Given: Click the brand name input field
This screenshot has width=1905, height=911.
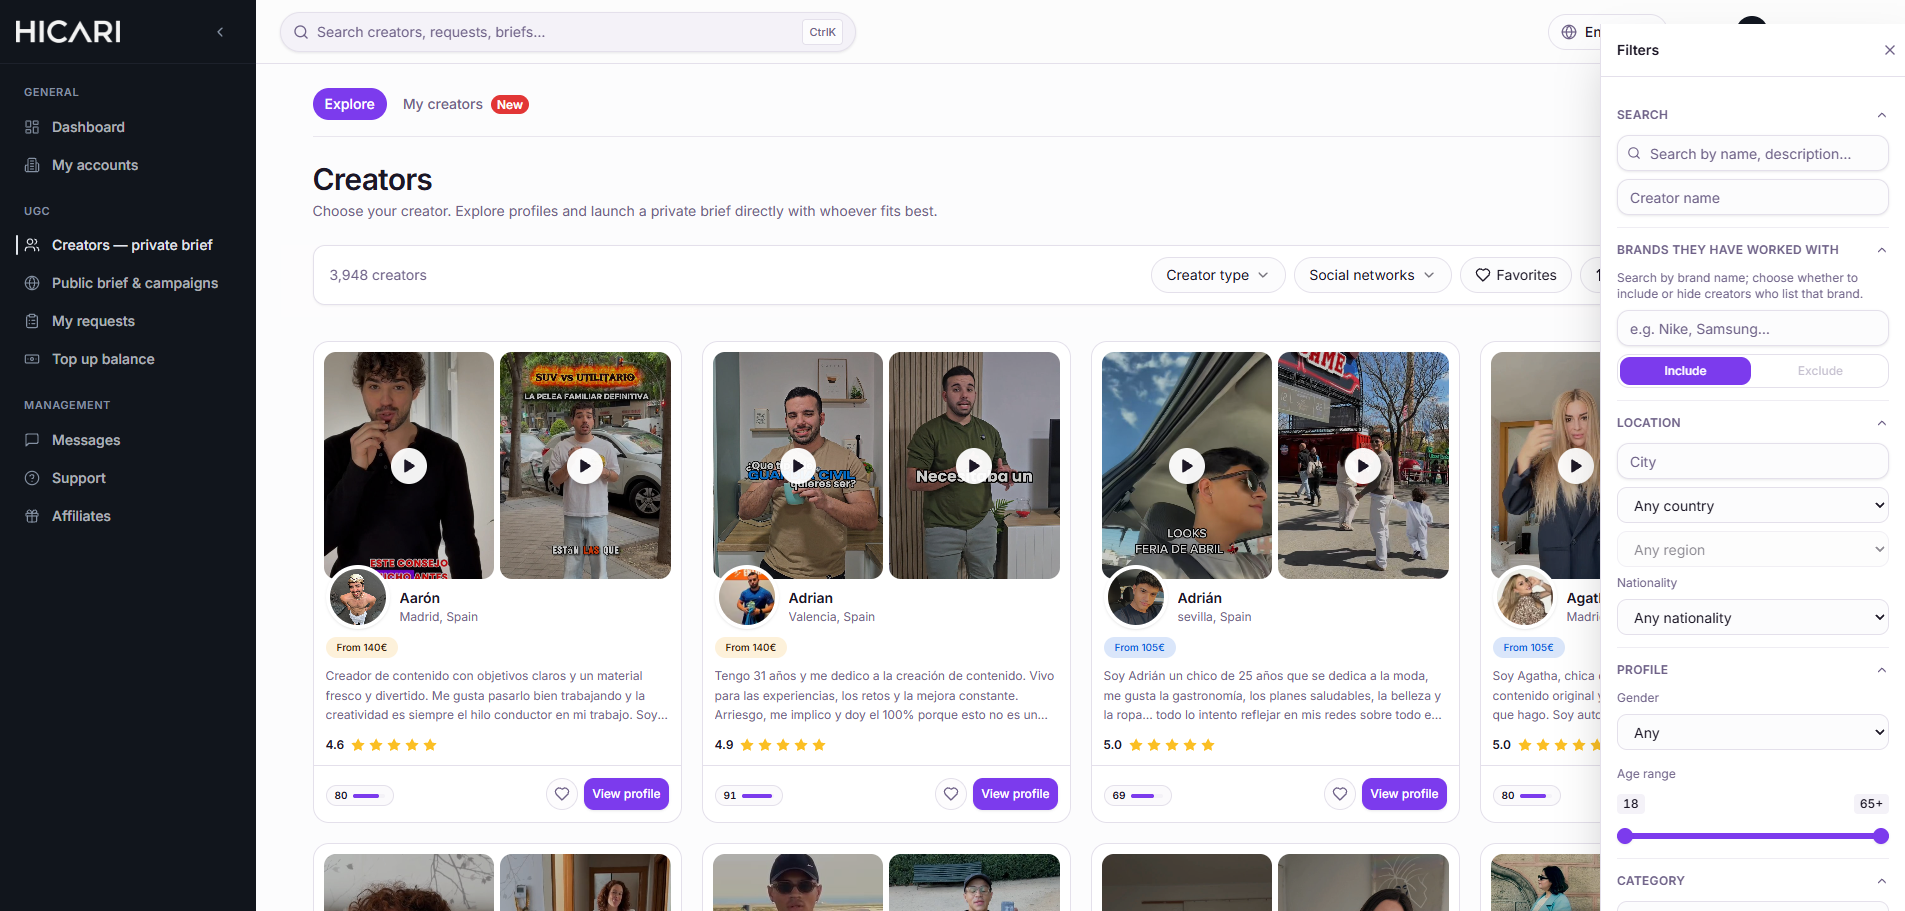Looking at the screenshot, I should pos(1752,329).
